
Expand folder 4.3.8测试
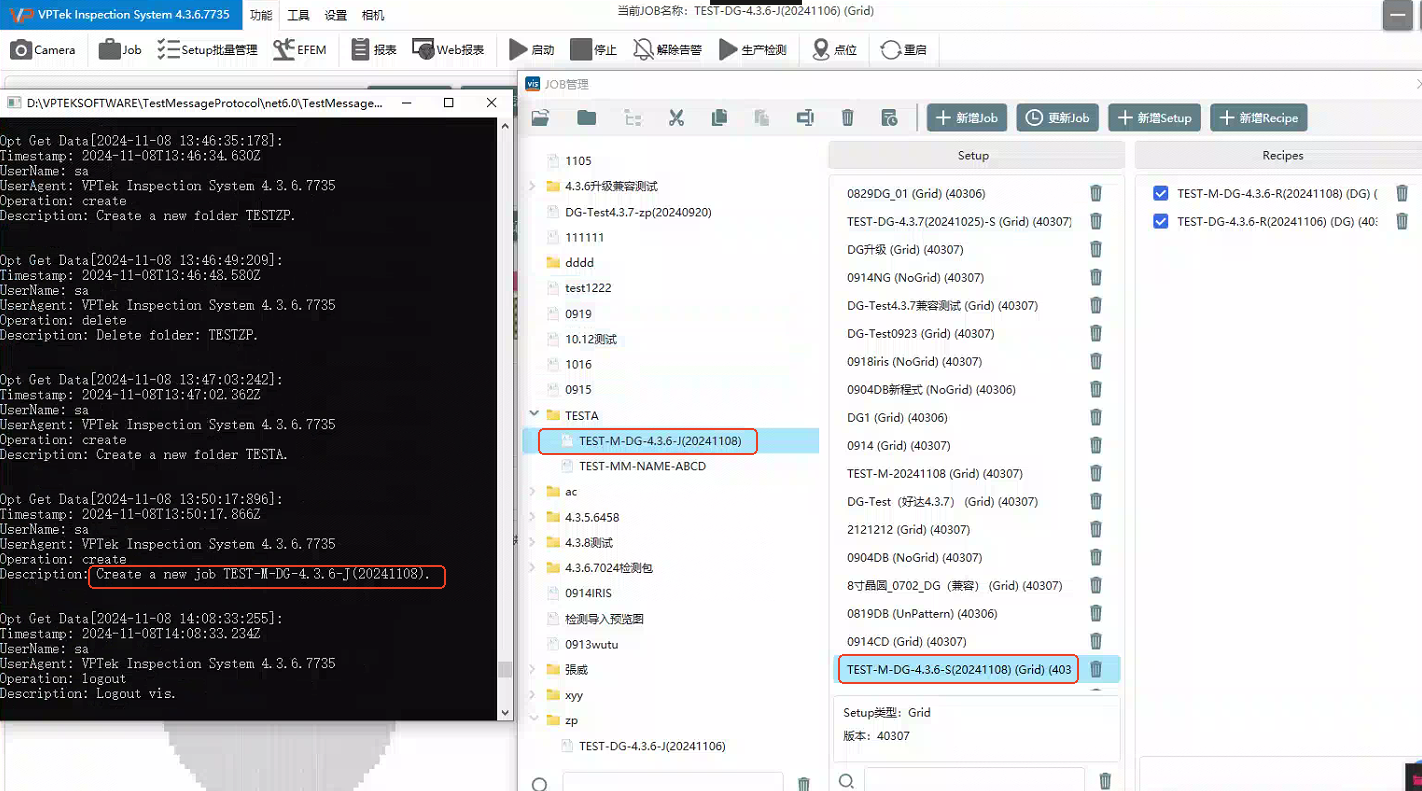[533, 542]
